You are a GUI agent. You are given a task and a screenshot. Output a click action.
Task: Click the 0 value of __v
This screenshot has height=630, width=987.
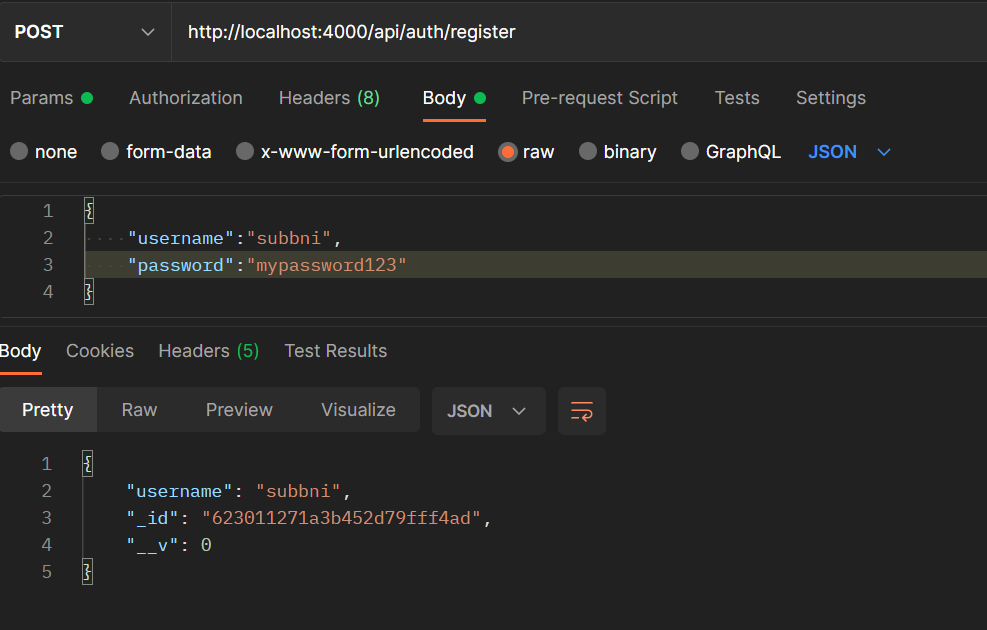(206, 546)
